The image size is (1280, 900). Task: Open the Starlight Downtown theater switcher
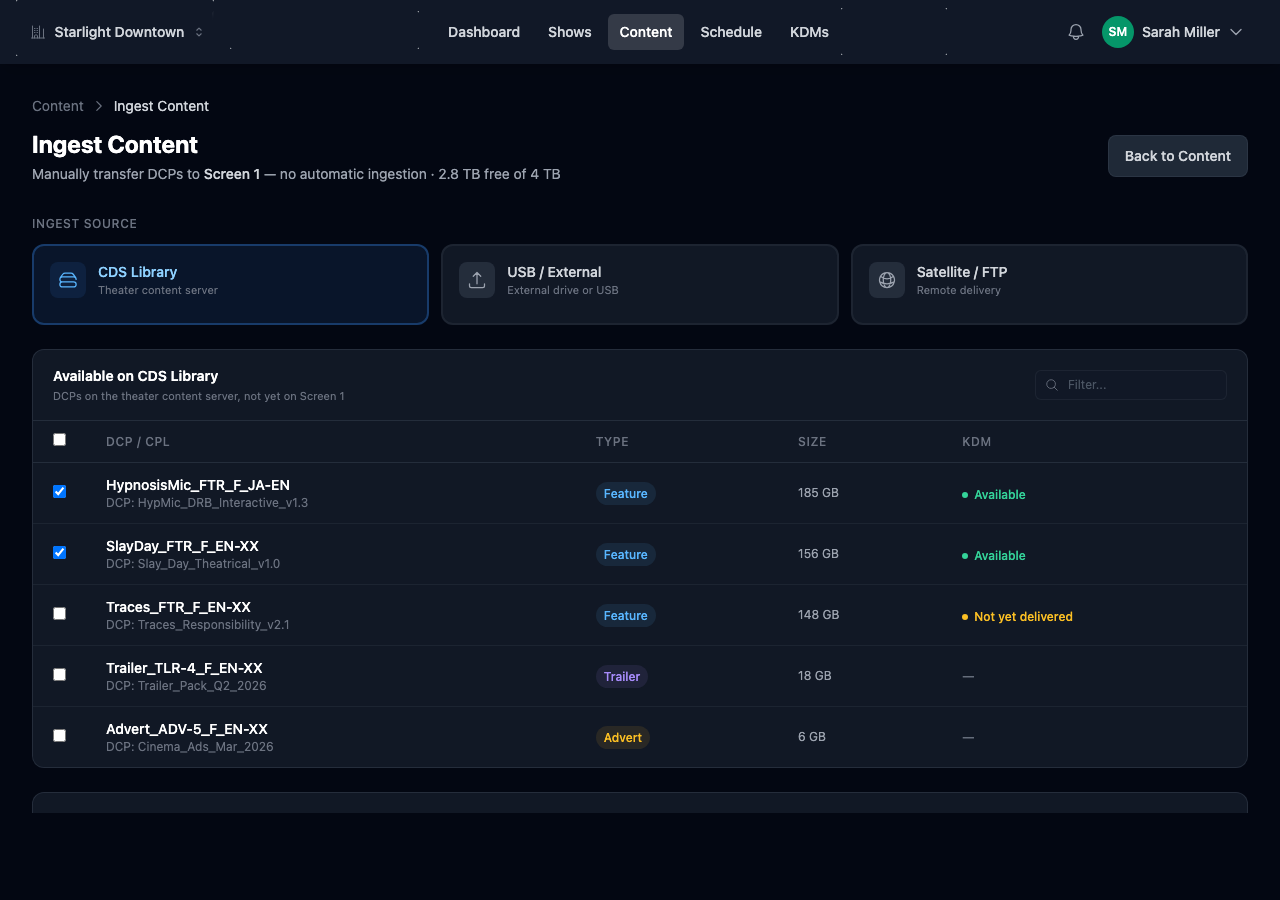tap(118, 32)
